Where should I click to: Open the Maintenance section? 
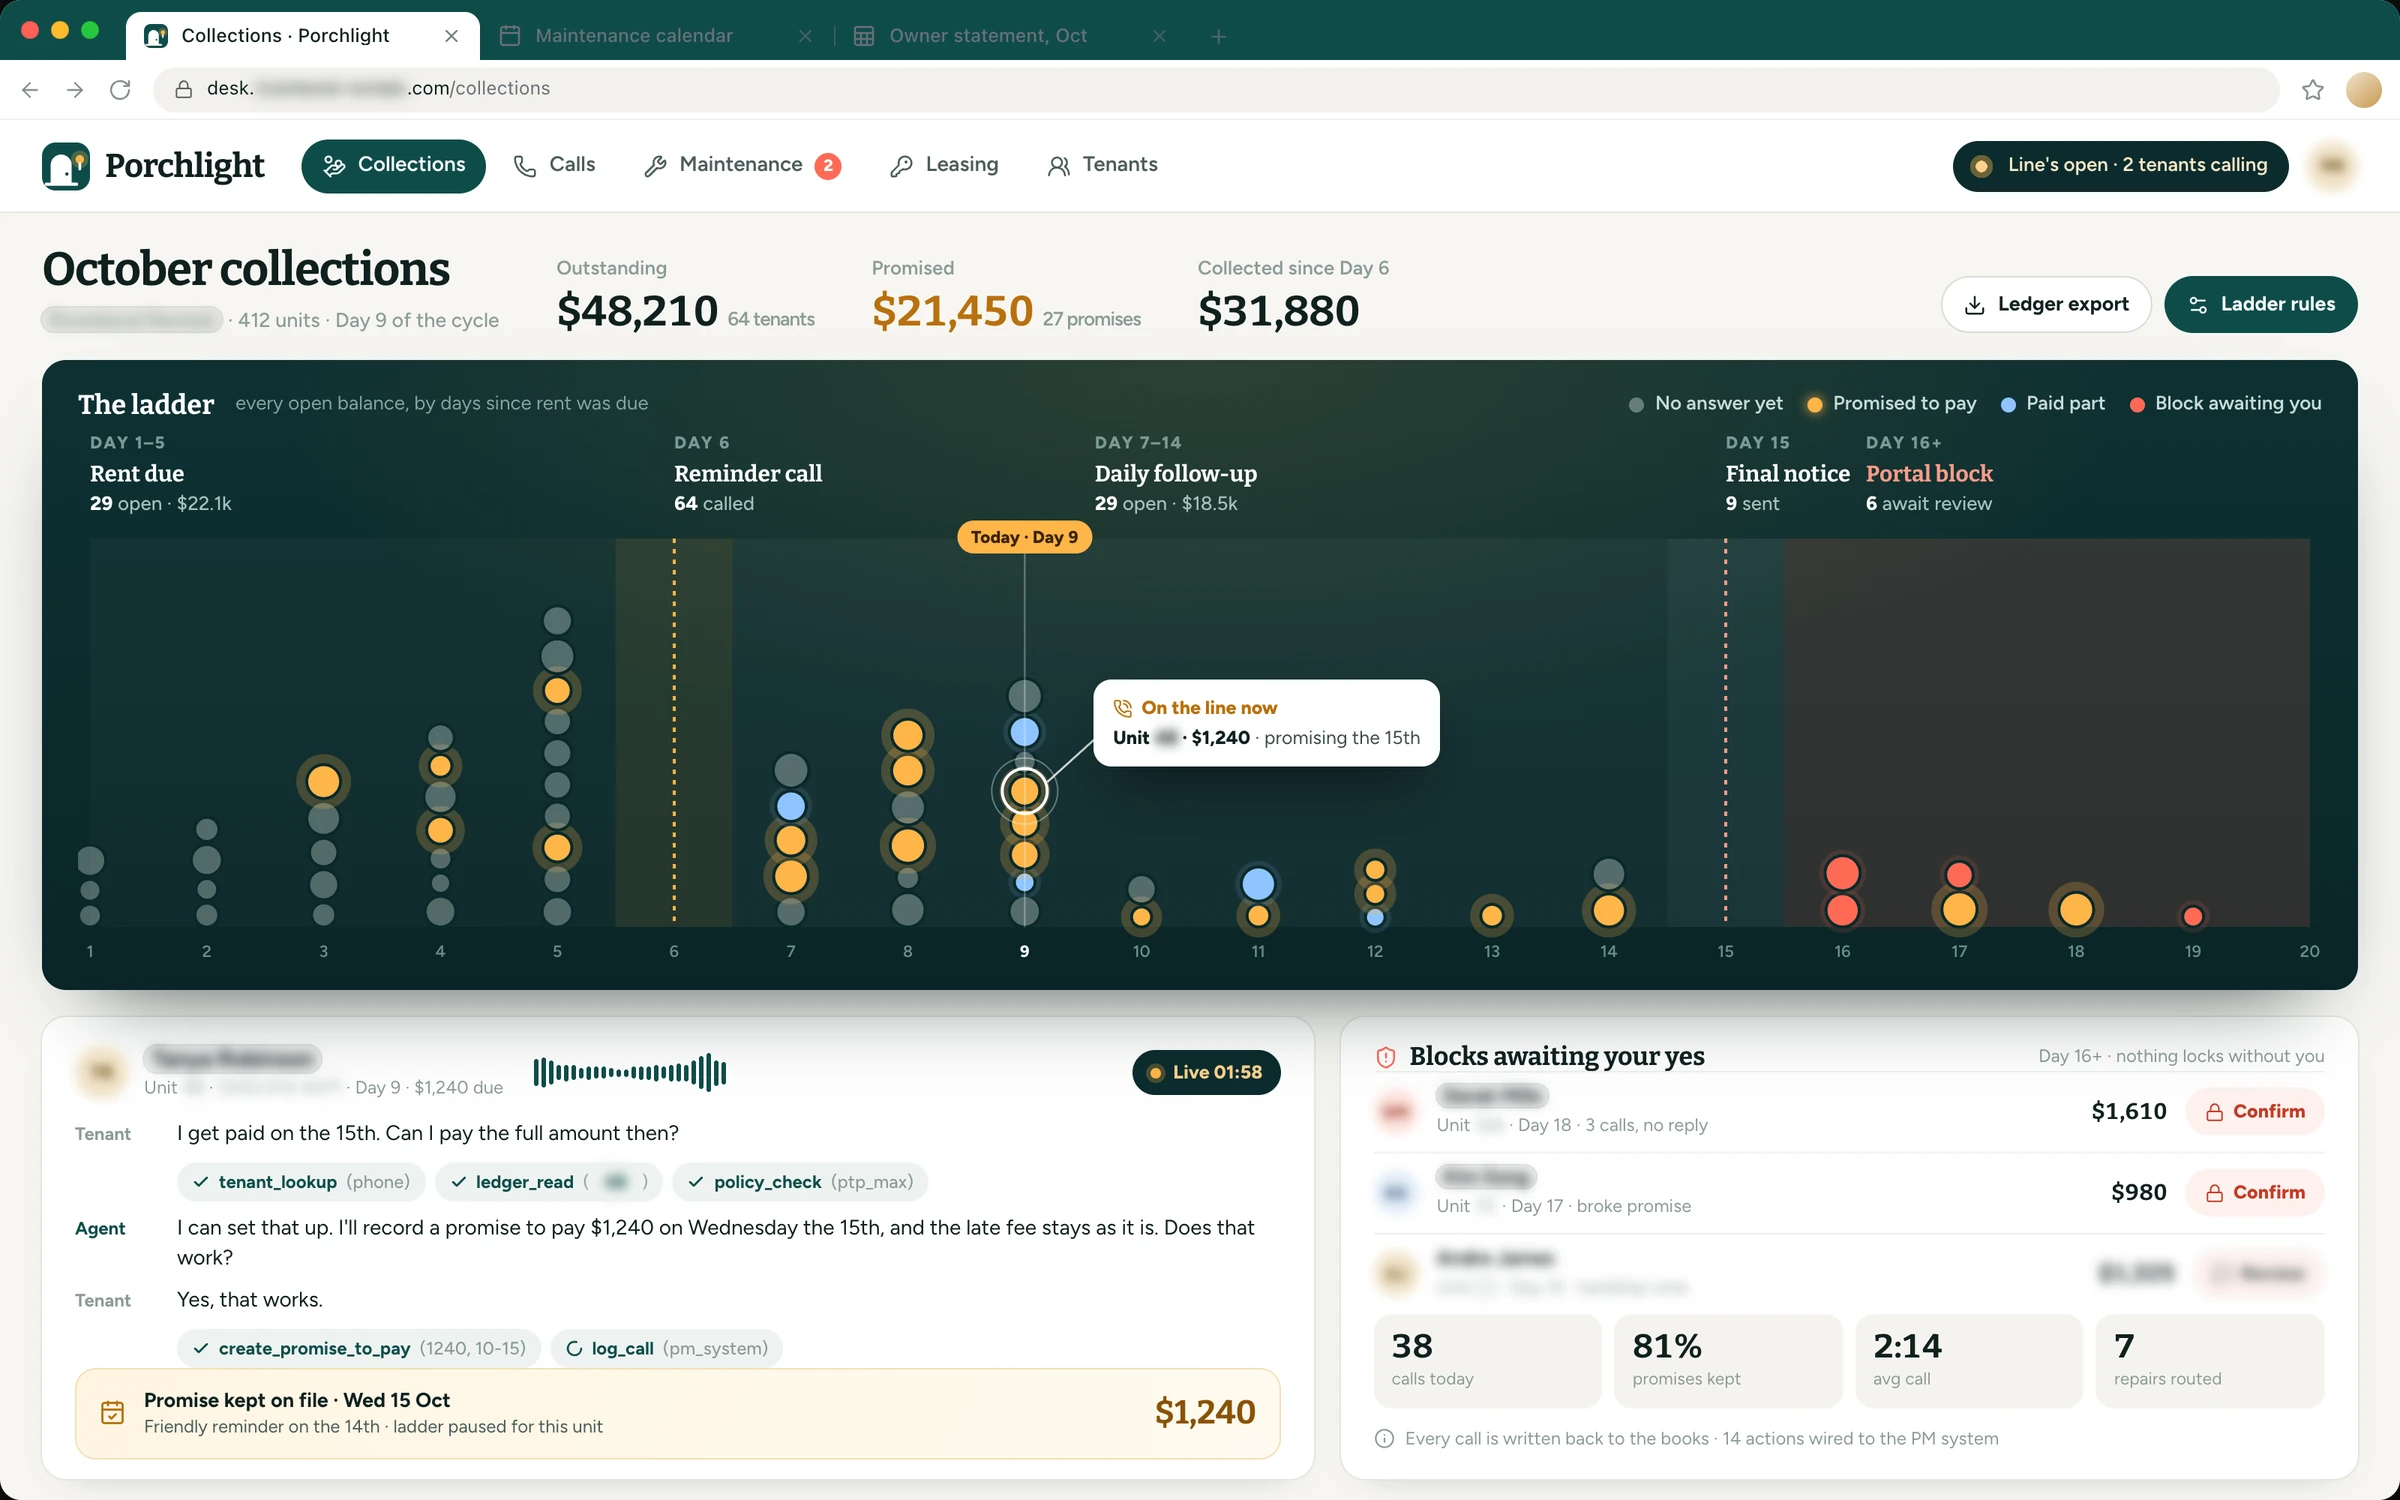point(742,165)
